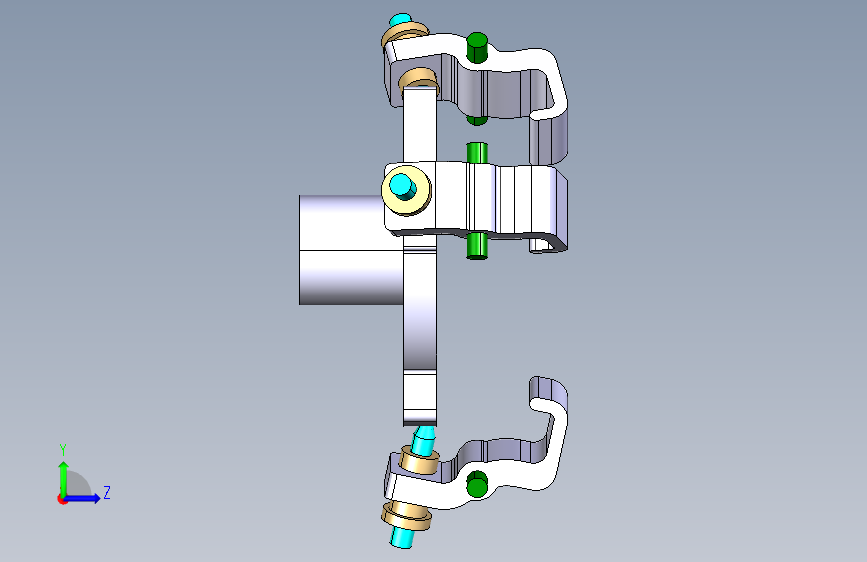The height and width of the screenshot is (562, 867).
Task: Select the green pin below the middle bracket
Action: coord(477,246)
